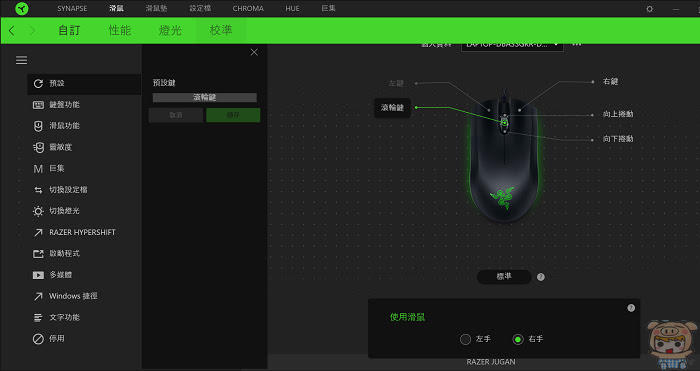Select 向上捲動 scroll up label
Screen dimensions: 700x371
(618, 114)
